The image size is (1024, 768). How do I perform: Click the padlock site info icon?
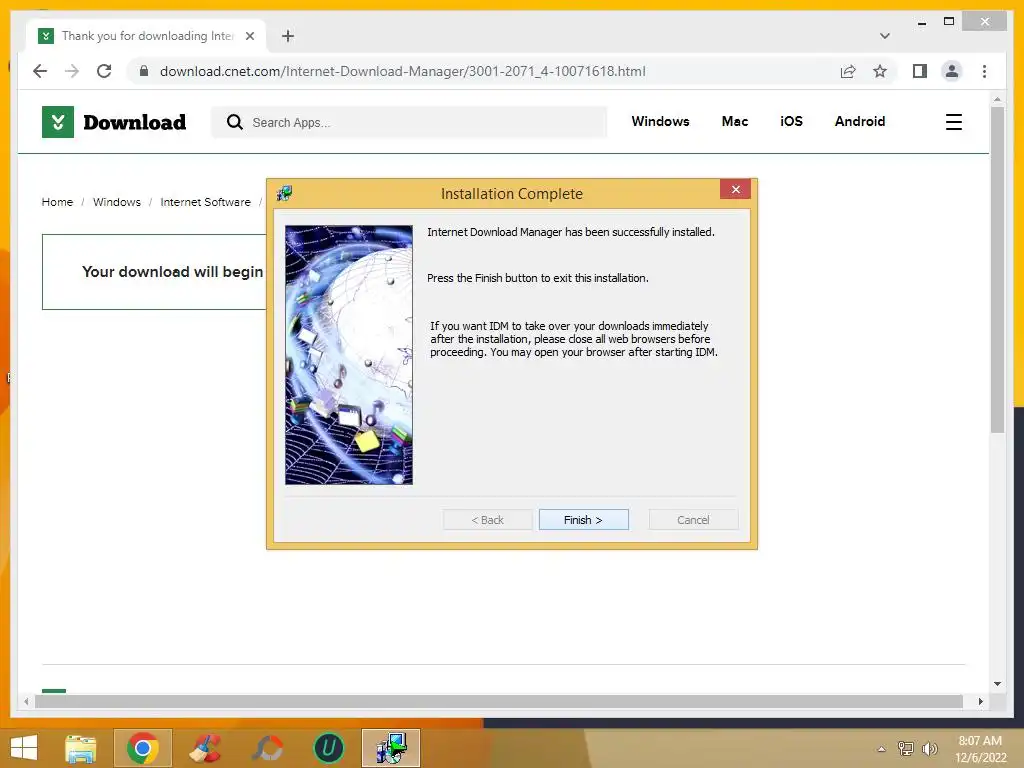click(x=144, y=71)
